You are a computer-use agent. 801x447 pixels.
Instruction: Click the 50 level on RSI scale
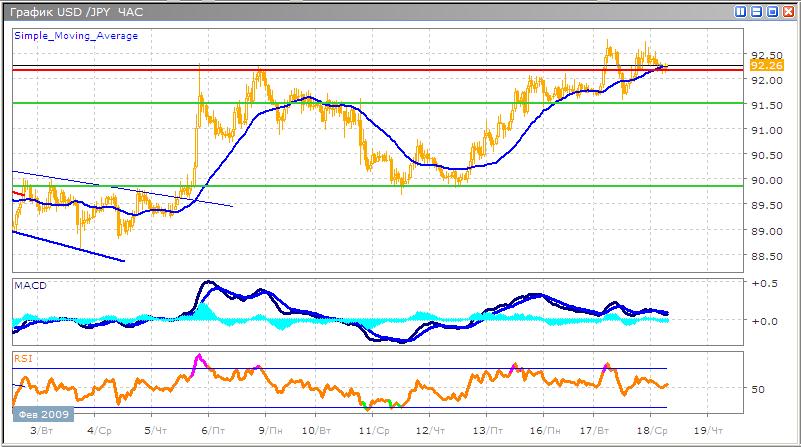[x=760, y=389]
